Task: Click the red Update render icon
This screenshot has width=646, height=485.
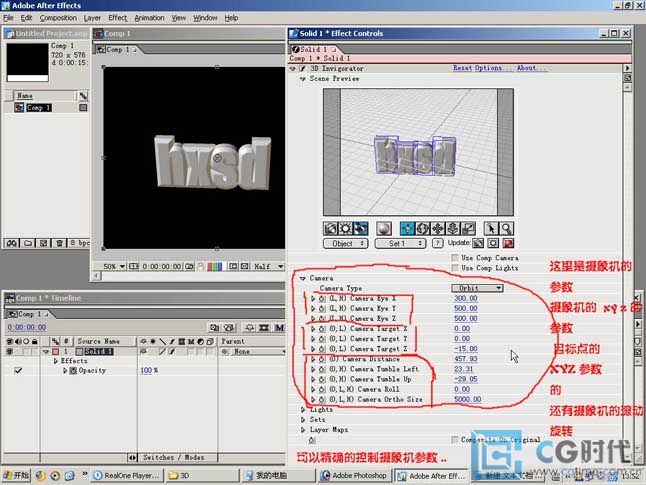Action: [x=508, y=243]
